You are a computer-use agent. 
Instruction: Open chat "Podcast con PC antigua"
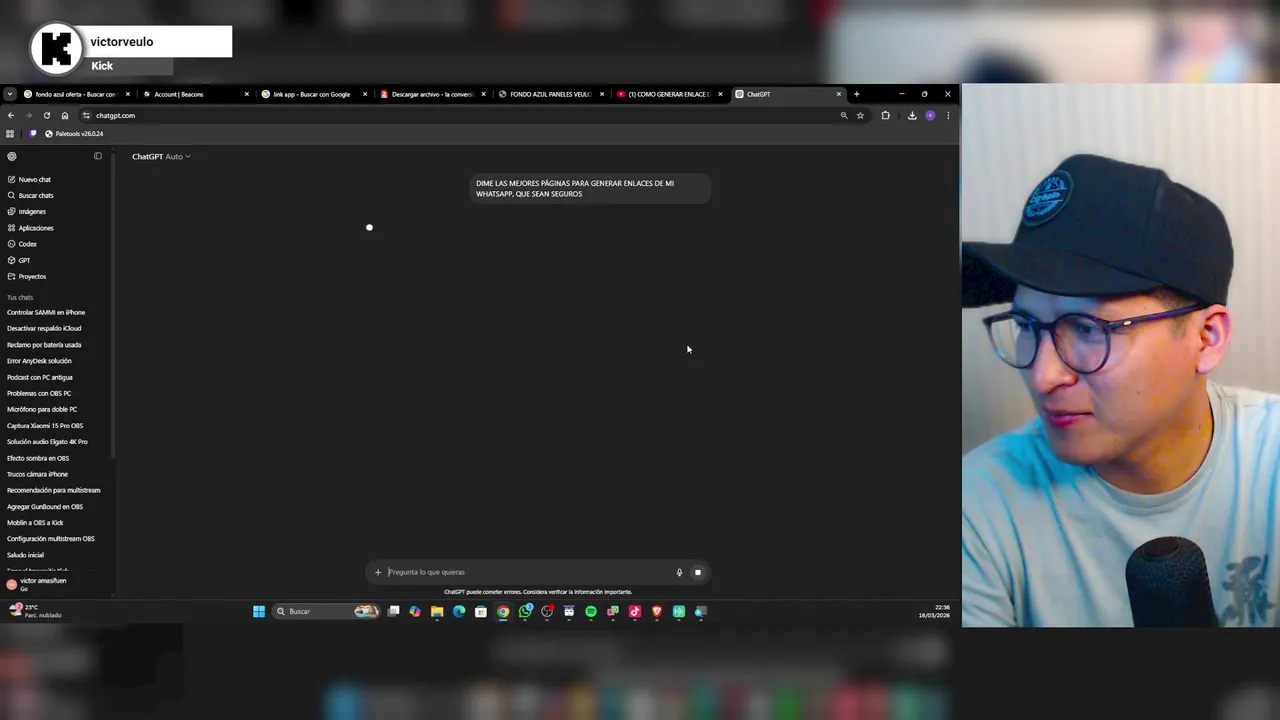(40, 377)
